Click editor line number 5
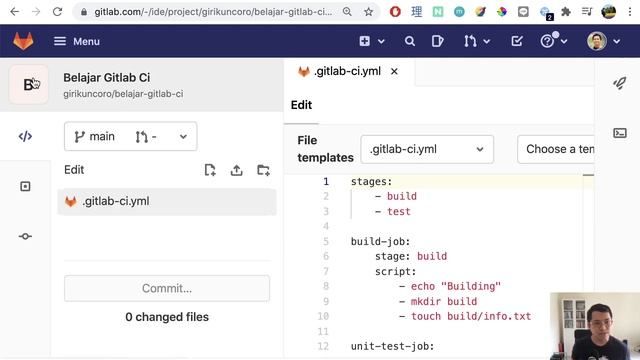640x360 pixels. coord(326,242)
